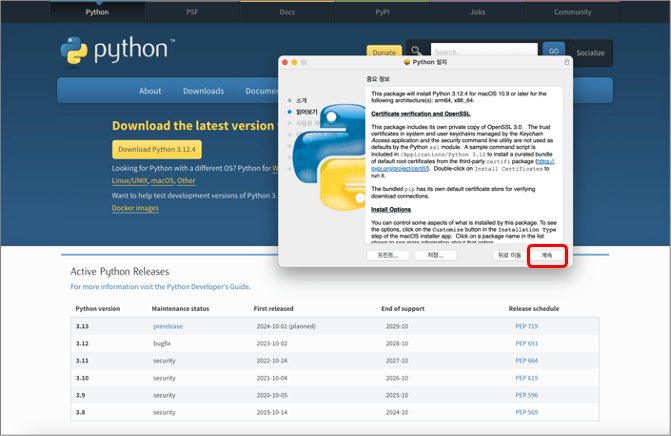Expand the Downloads navigation menu
The width and height of the screenshot is (671, 436).
(203, 91)
